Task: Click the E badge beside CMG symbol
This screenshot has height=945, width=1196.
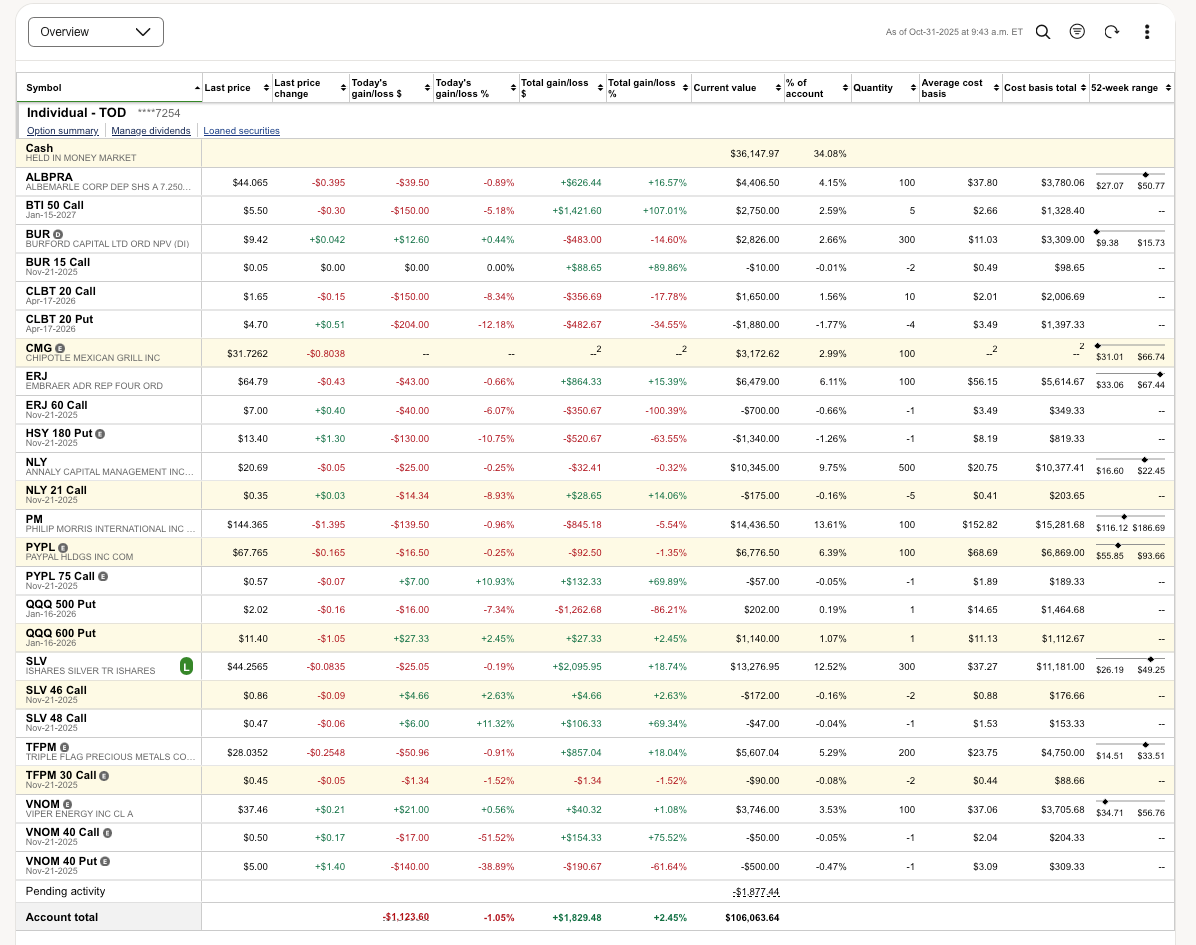Action: pyautogui.click(x=60, y=348)
